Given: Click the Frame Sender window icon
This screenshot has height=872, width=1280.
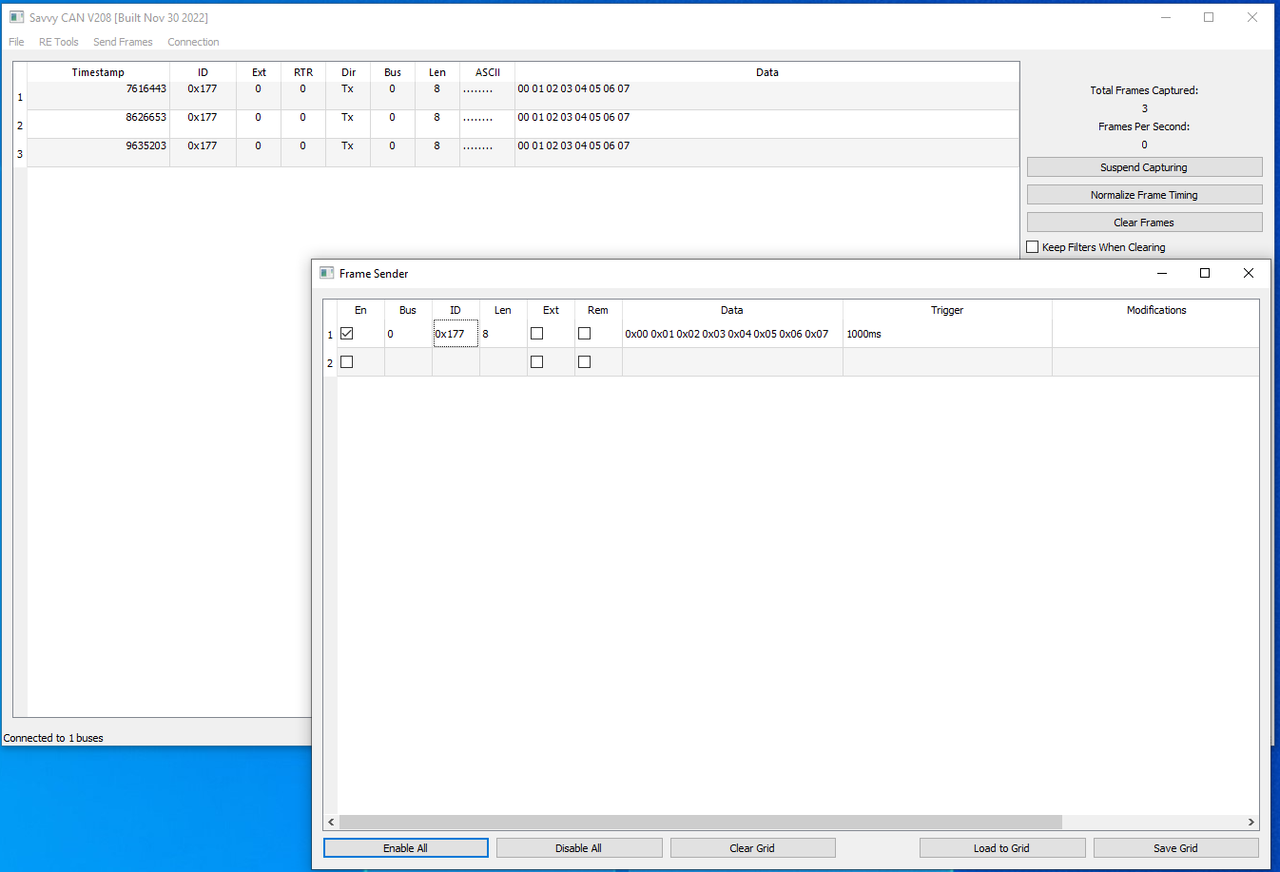Looking at the screenshot, I should 326,273.
